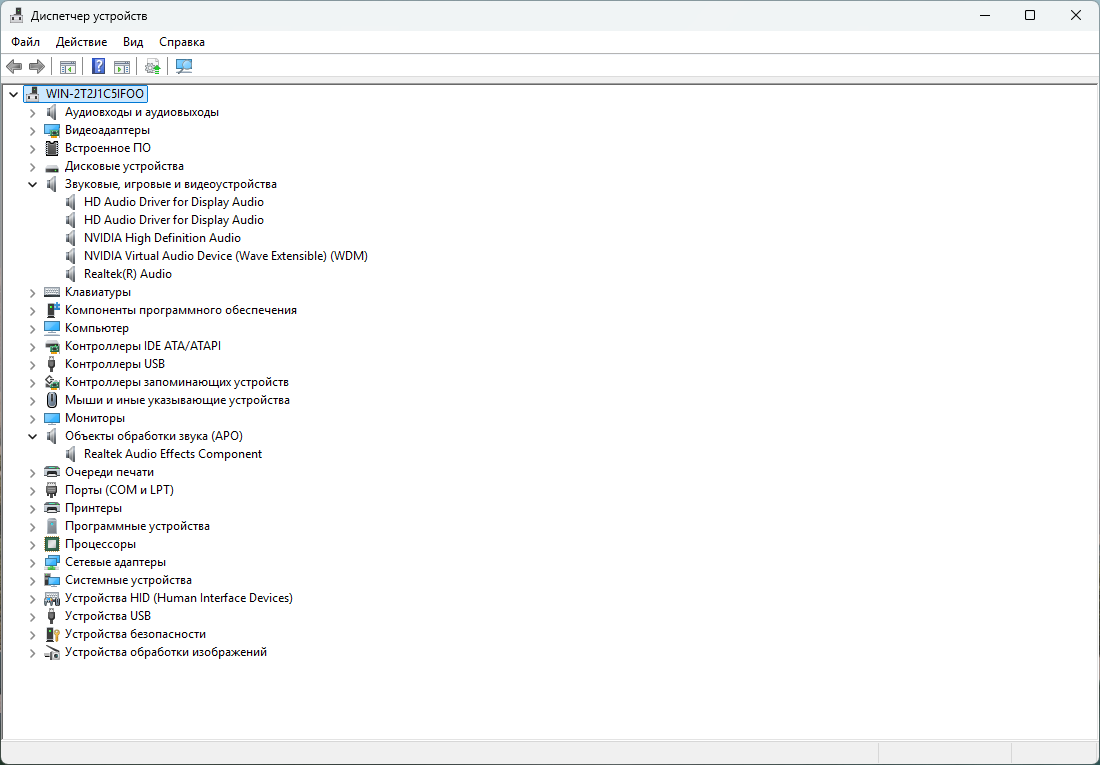The image size is (1100, 765).
Task: Scan for hardware changes with the monitor-magnifier icon
Action: (184, 67)
